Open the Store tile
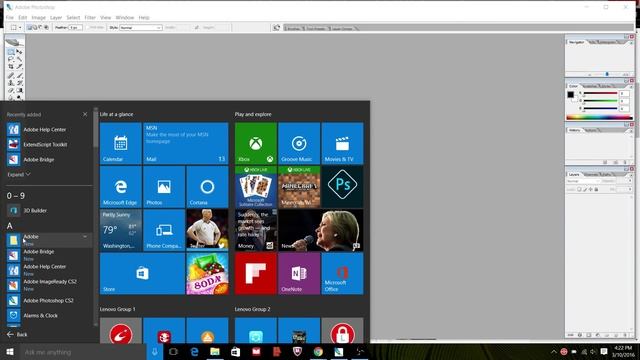Screen dimensions: 640x360 [x=142, y=273]
